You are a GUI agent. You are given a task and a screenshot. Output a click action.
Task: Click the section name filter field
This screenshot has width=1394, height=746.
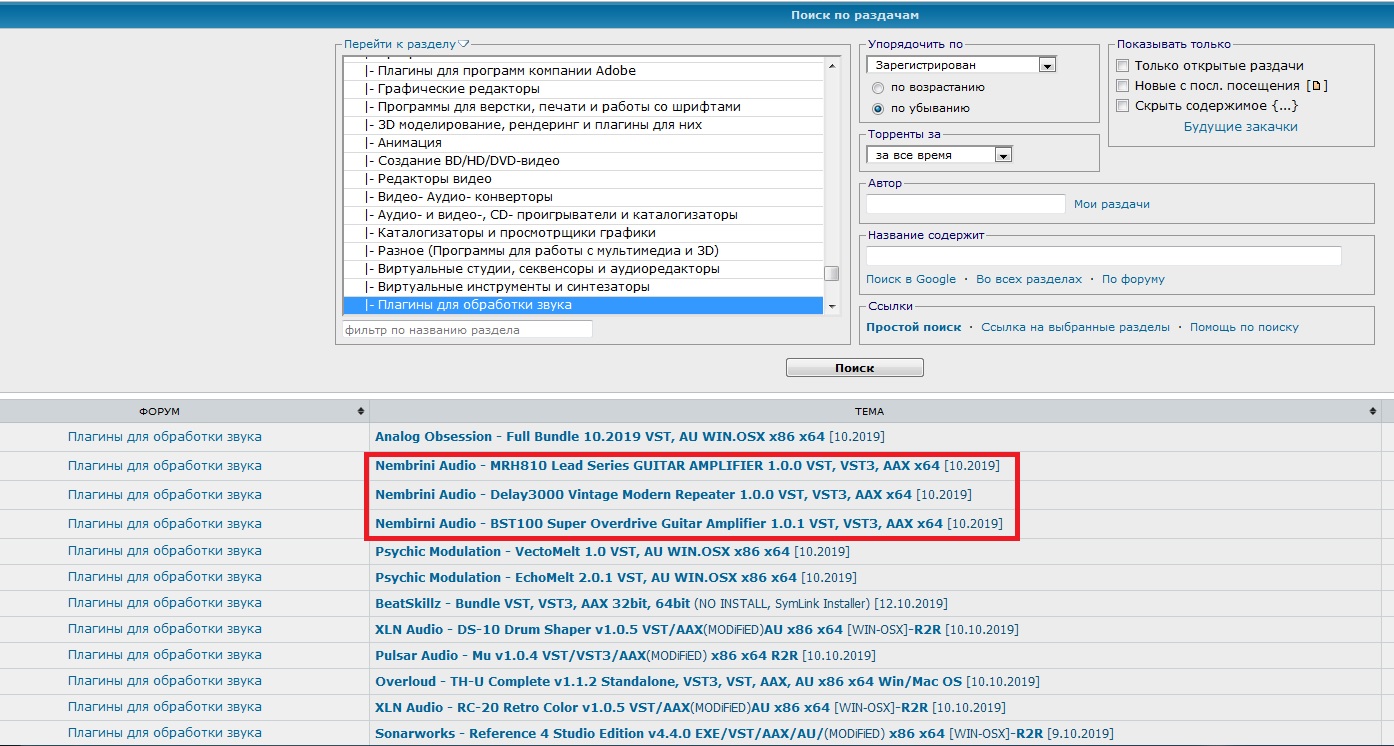[467, 329]
